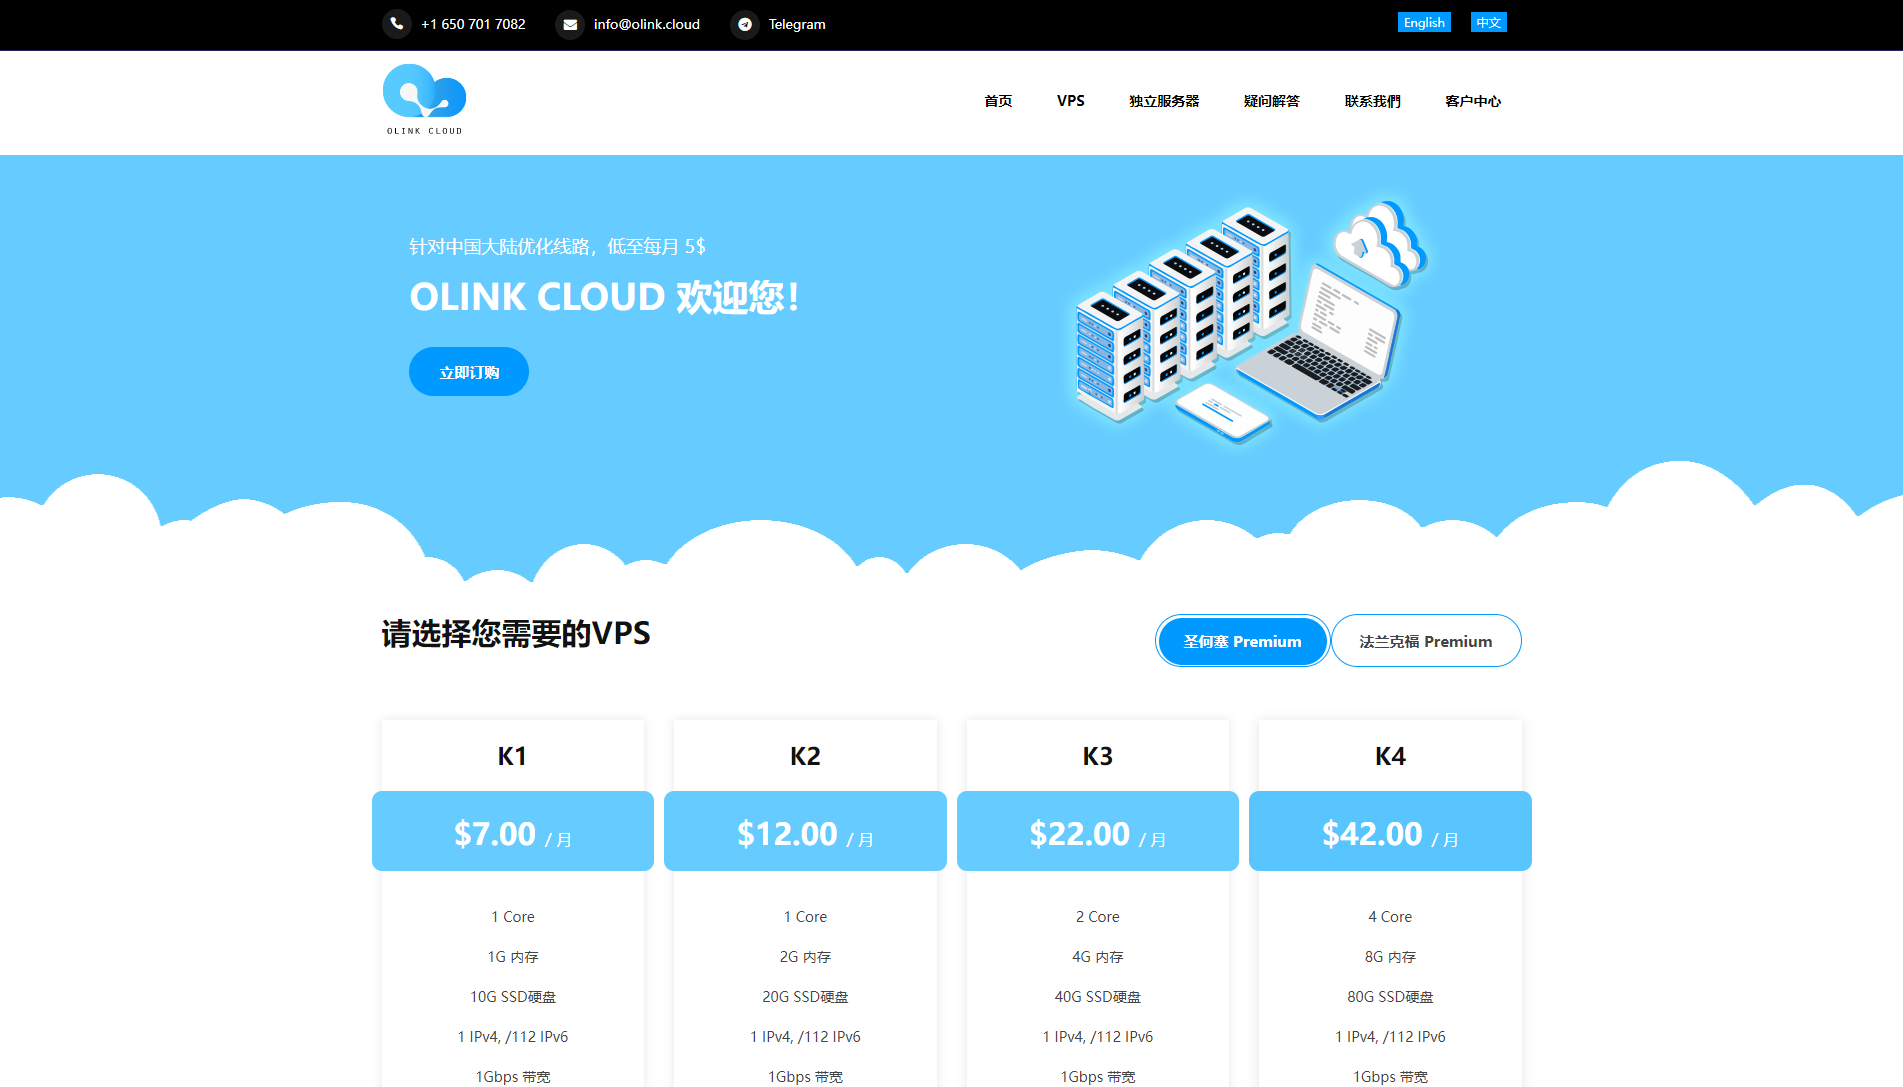Select the 中文 language option
This screenshot has width=1903, height=1087.
pyautogui.click(x=1488, y=21)
